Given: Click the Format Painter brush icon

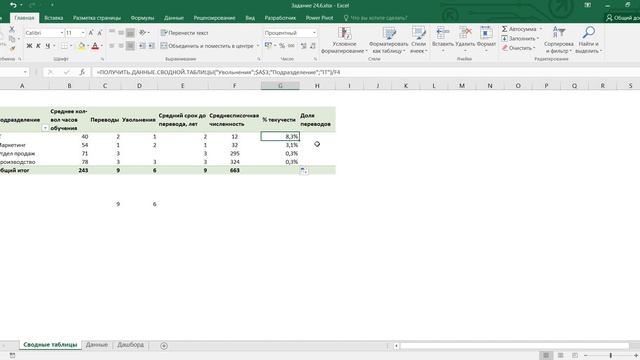Looking at the screenshot, I should 12,49.
